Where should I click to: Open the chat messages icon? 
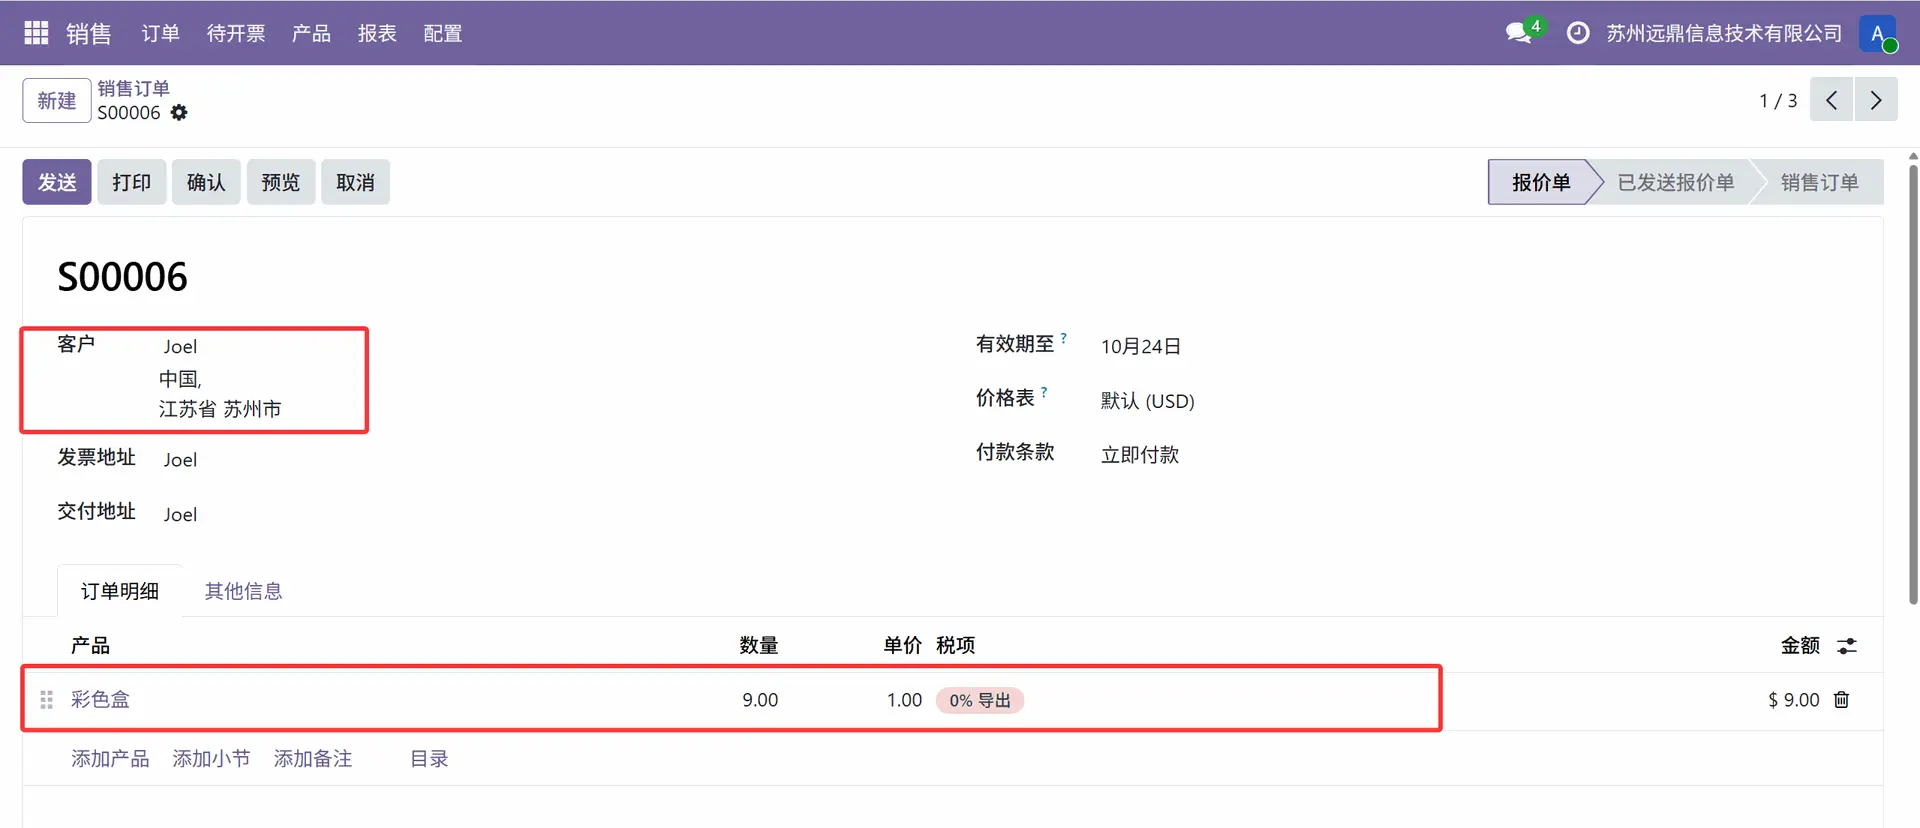(1519, 33)
